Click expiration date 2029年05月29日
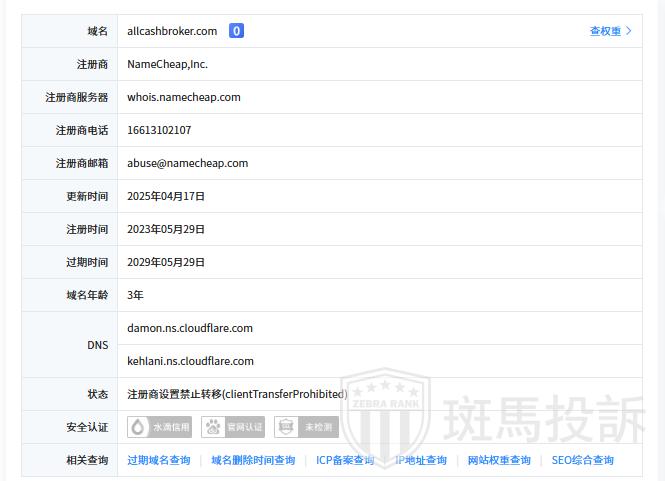Viewport: 665px width, 481px height. 166,262
